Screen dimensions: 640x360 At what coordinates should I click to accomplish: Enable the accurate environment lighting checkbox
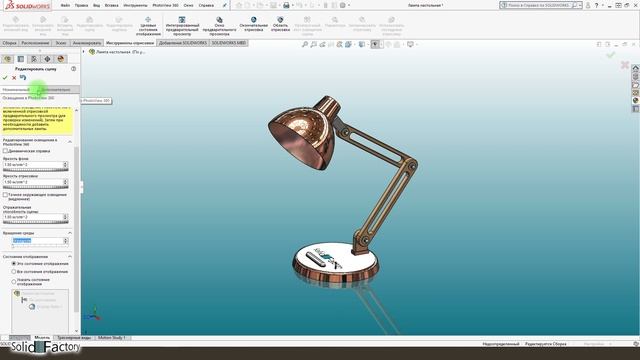pyautogui.click(x=5, y=195)
